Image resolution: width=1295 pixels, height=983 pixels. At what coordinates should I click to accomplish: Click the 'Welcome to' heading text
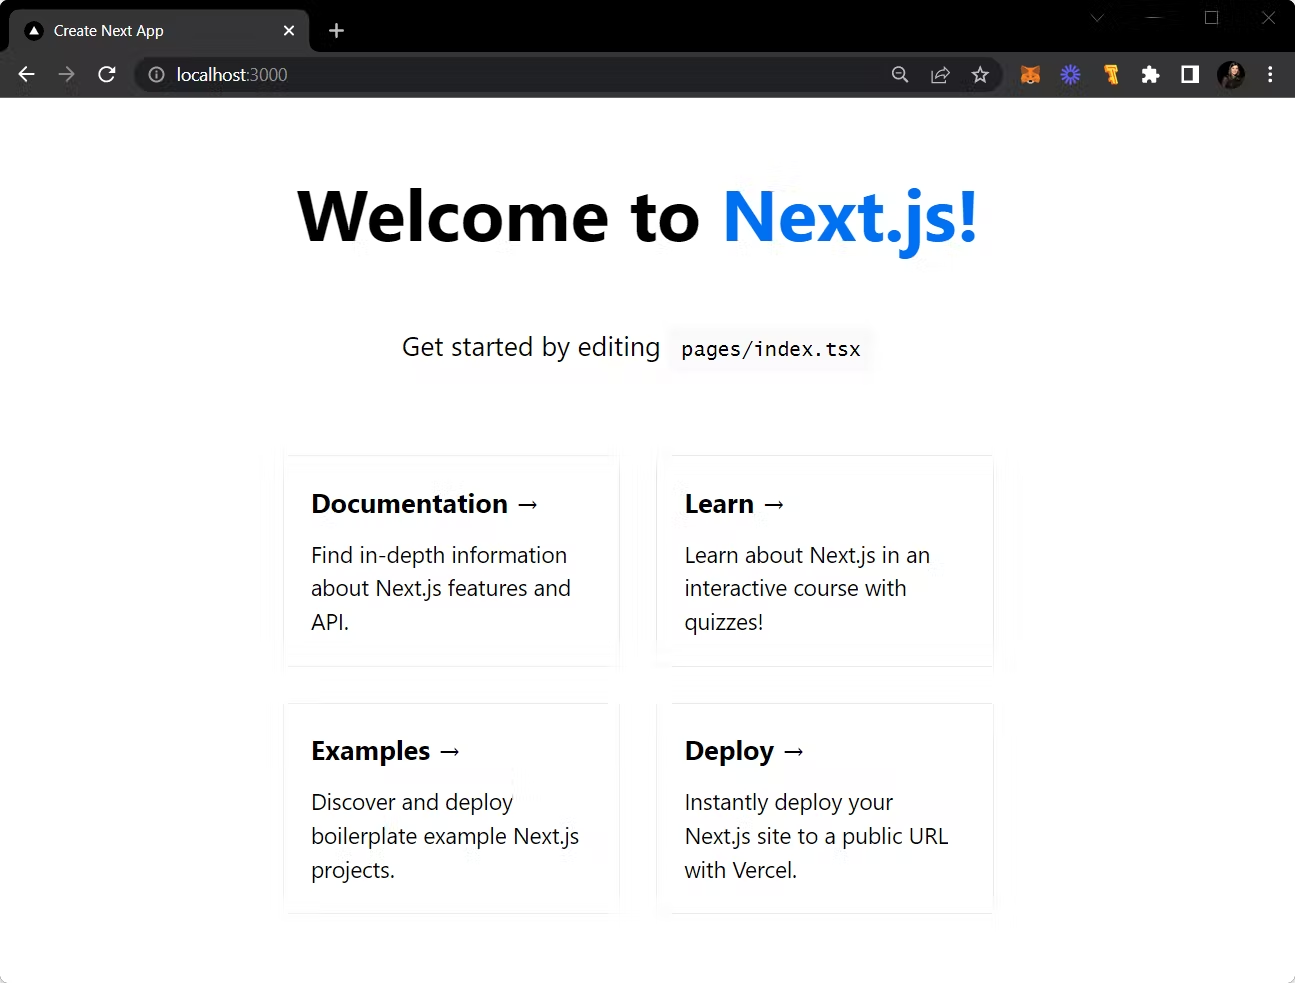tap(498, 217)
